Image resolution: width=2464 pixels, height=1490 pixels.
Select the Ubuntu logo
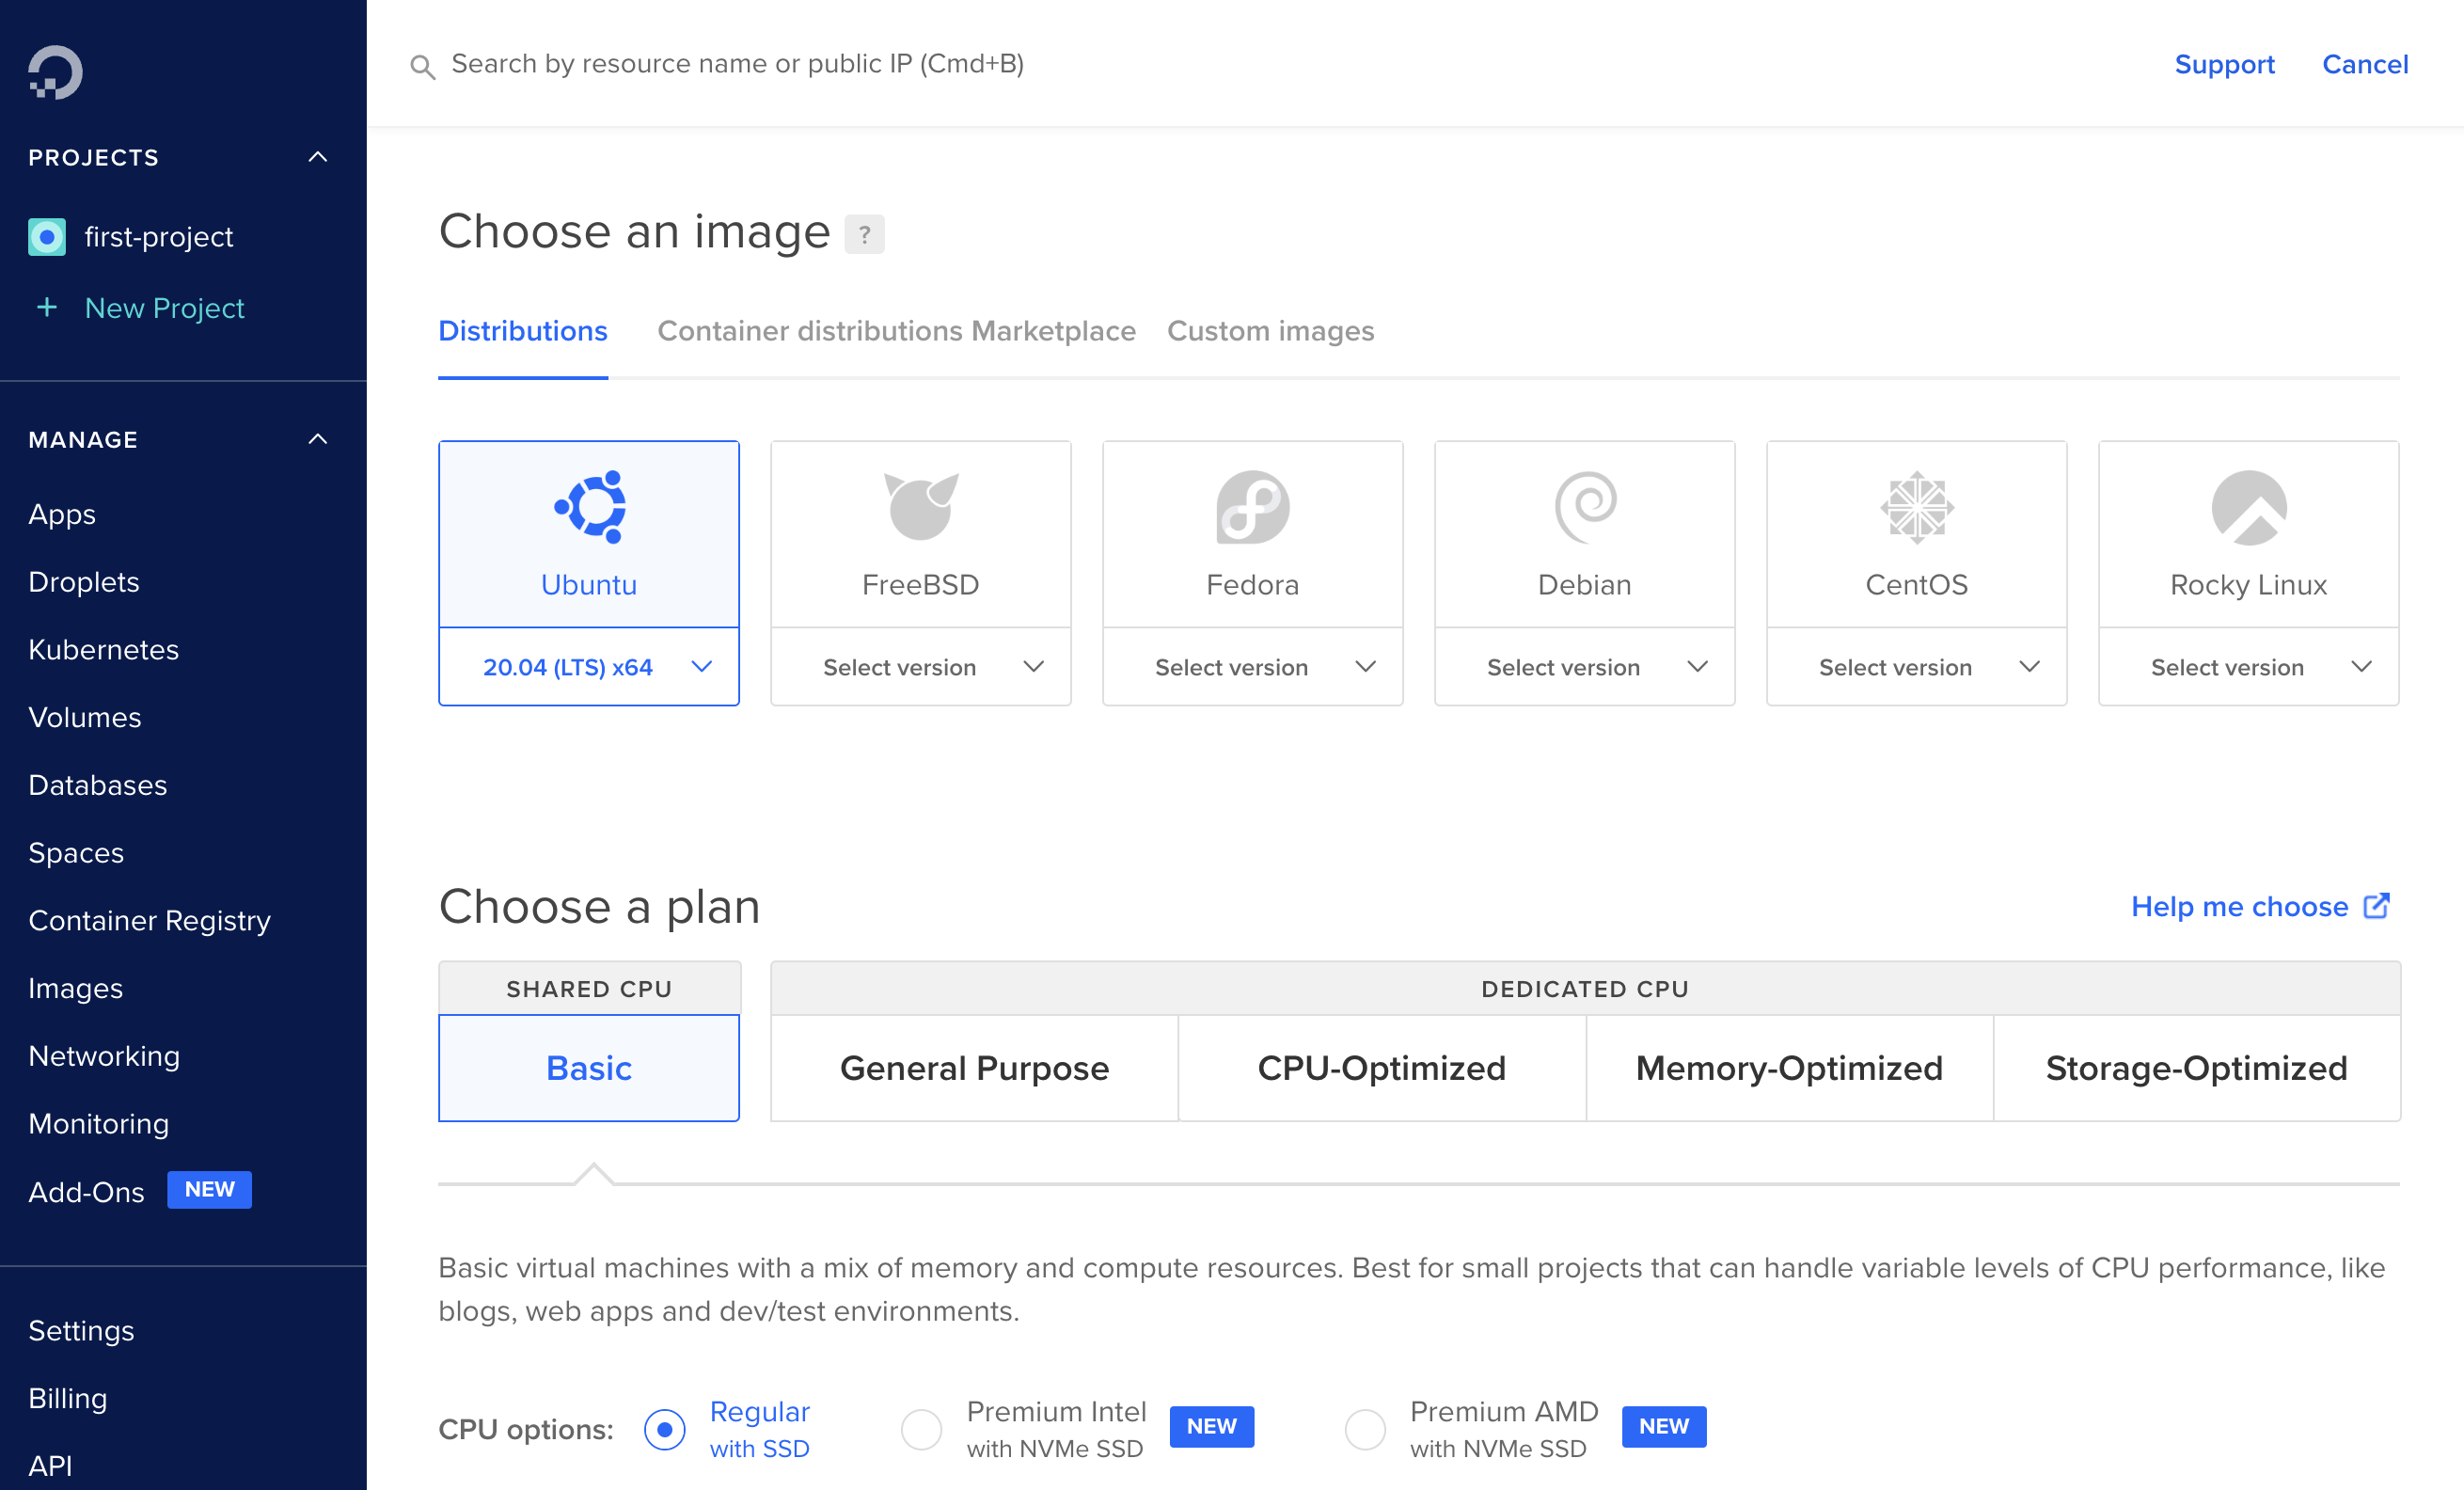click(x=590, y=506)
